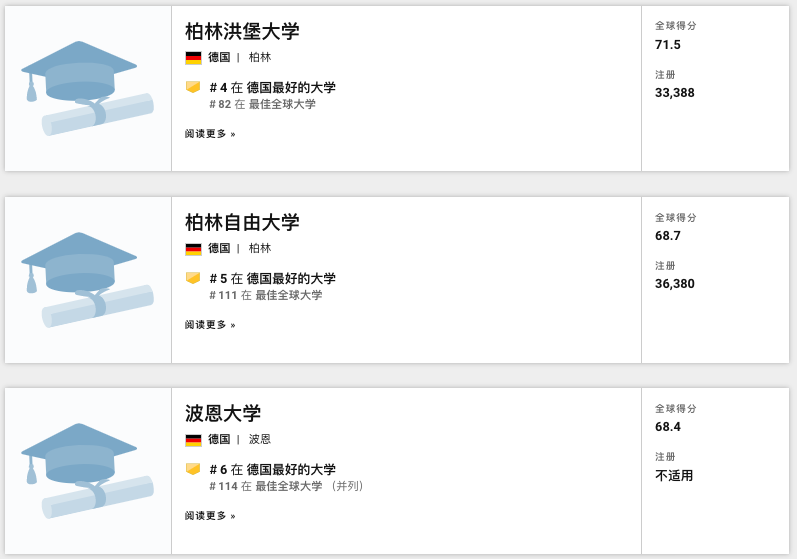This screenshot has width=797, height=559.
Task: Click the gold ranking badge for 柏林洪堡大学
Action: tap(193, 87)
